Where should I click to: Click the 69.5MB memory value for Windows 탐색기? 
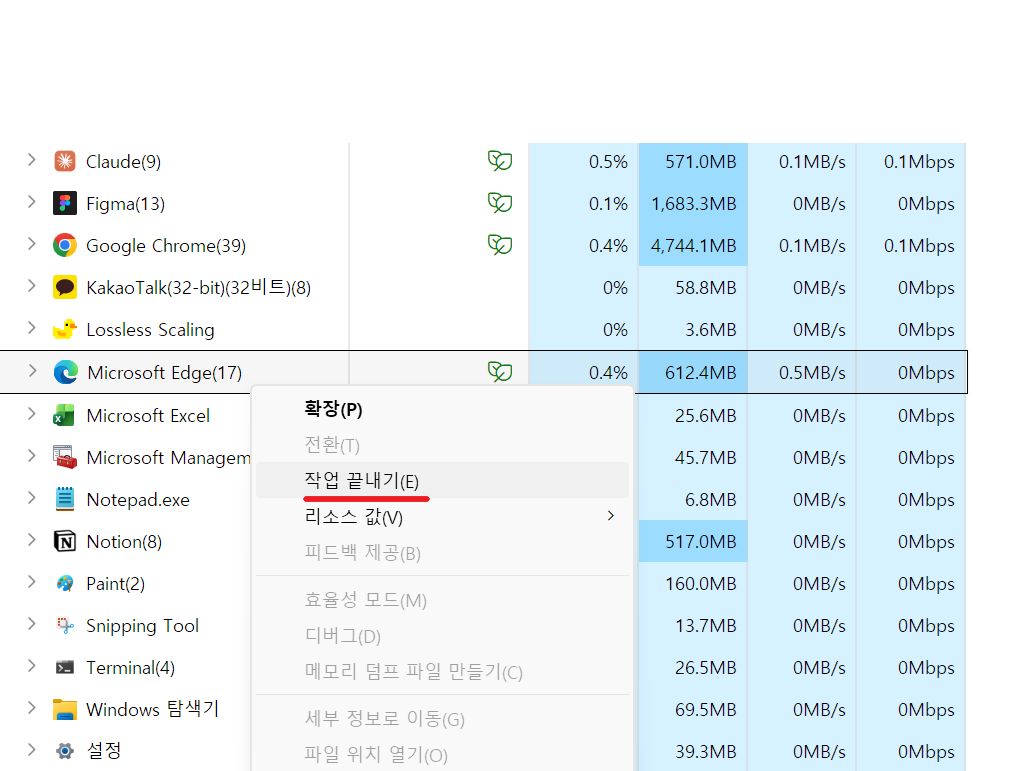click(705, 710)
